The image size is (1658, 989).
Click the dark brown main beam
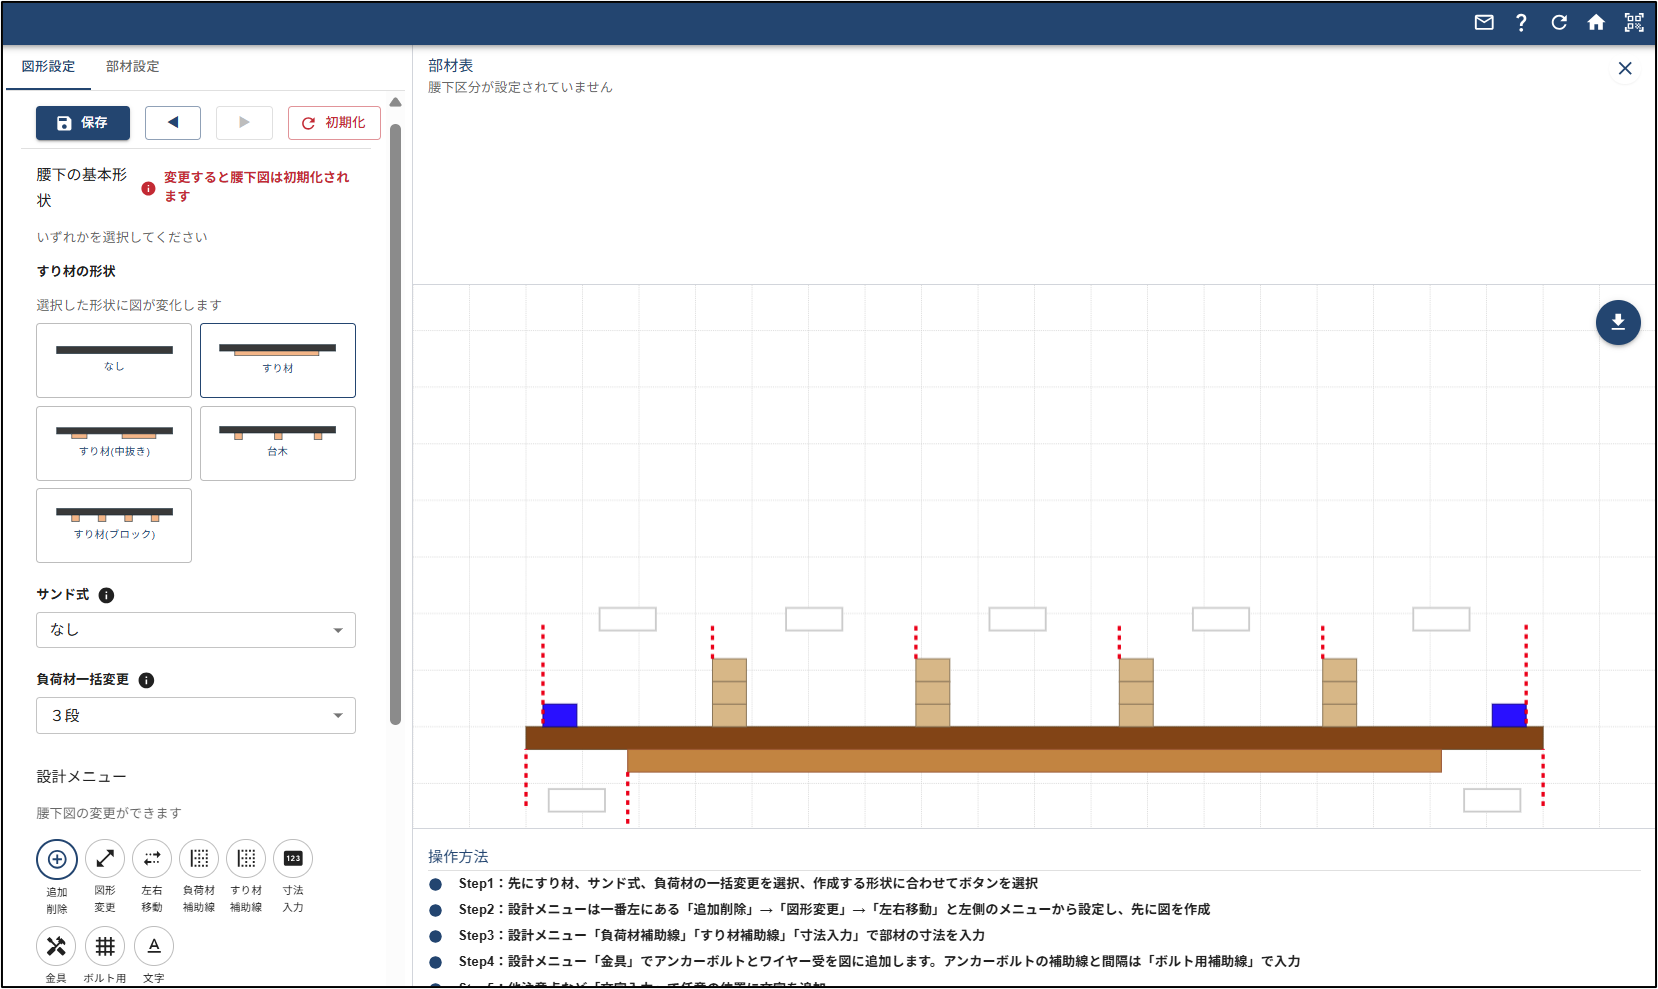[x=1034, y=738]
